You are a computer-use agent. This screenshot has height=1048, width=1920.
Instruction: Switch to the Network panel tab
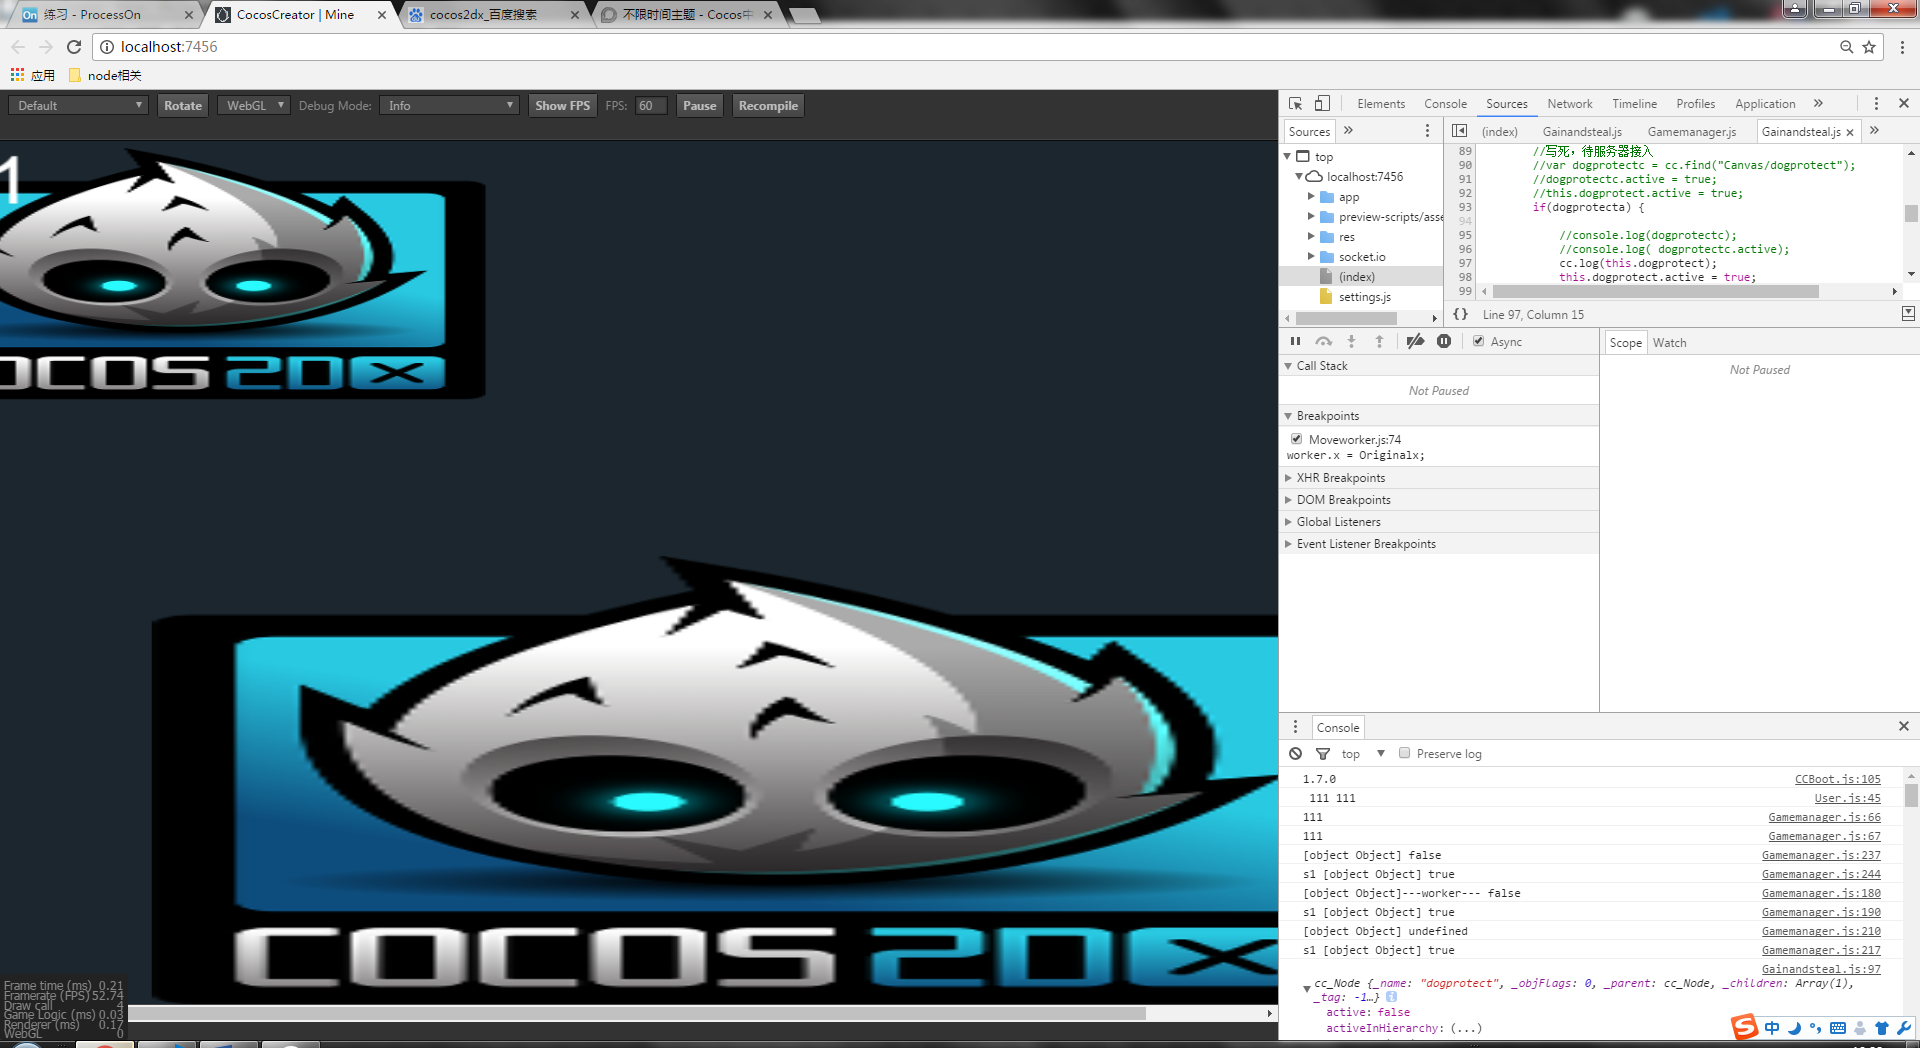tap(1569, 104)
